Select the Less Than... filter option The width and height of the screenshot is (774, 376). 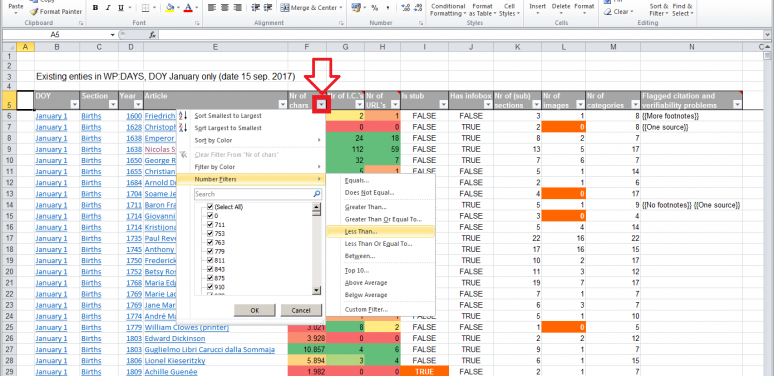tap(380, 231)
